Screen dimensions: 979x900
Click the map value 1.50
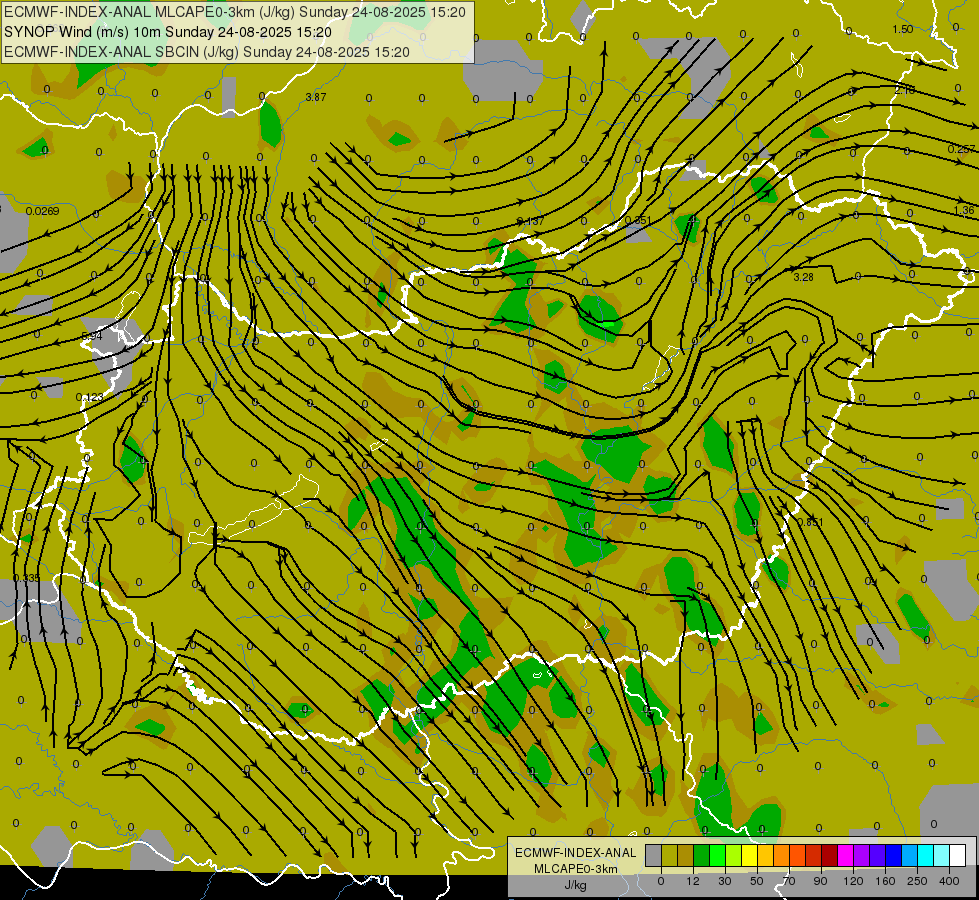(x=903, y=29)
